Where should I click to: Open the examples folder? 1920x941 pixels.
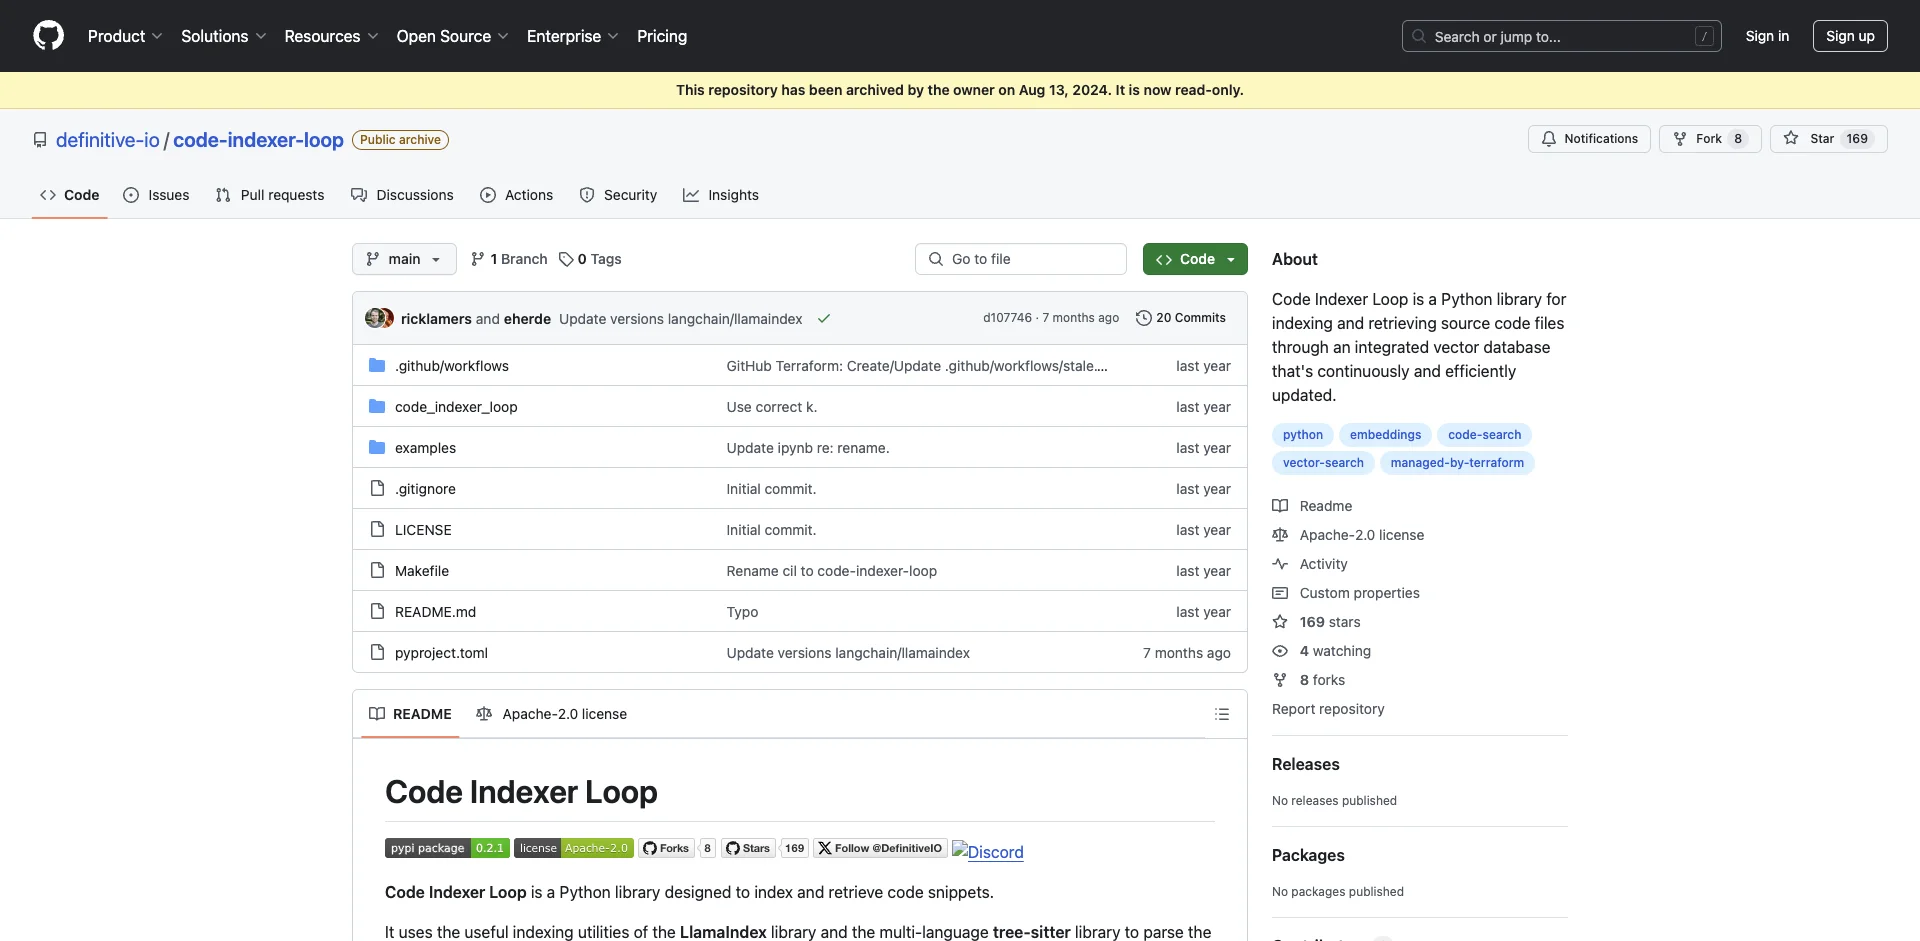[x=425, y=448]
